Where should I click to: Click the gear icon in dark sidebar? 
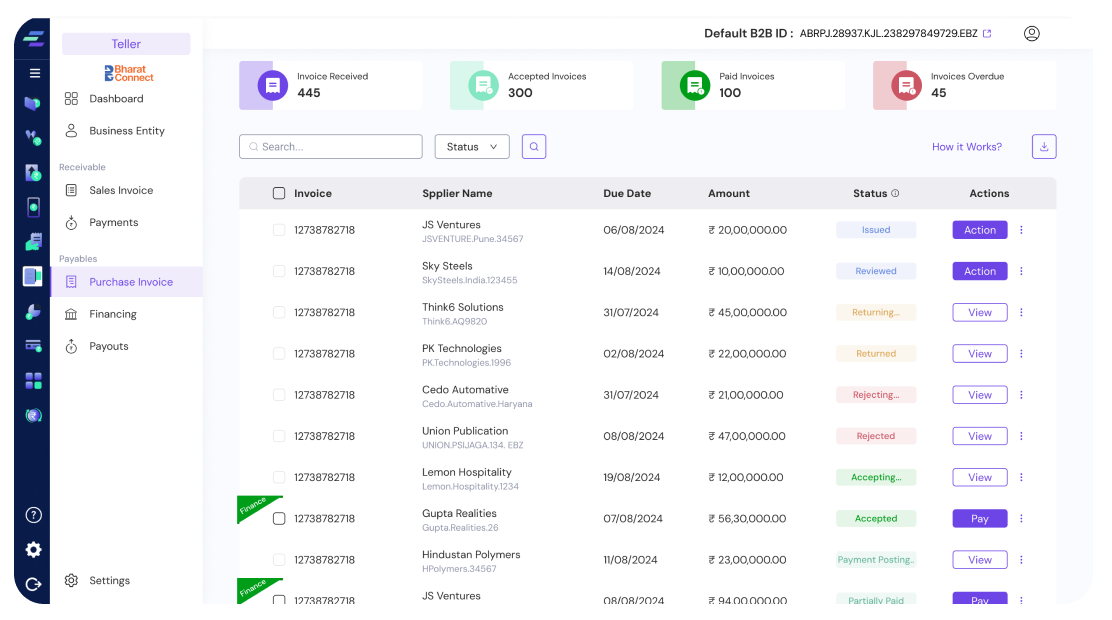(33, 550)
